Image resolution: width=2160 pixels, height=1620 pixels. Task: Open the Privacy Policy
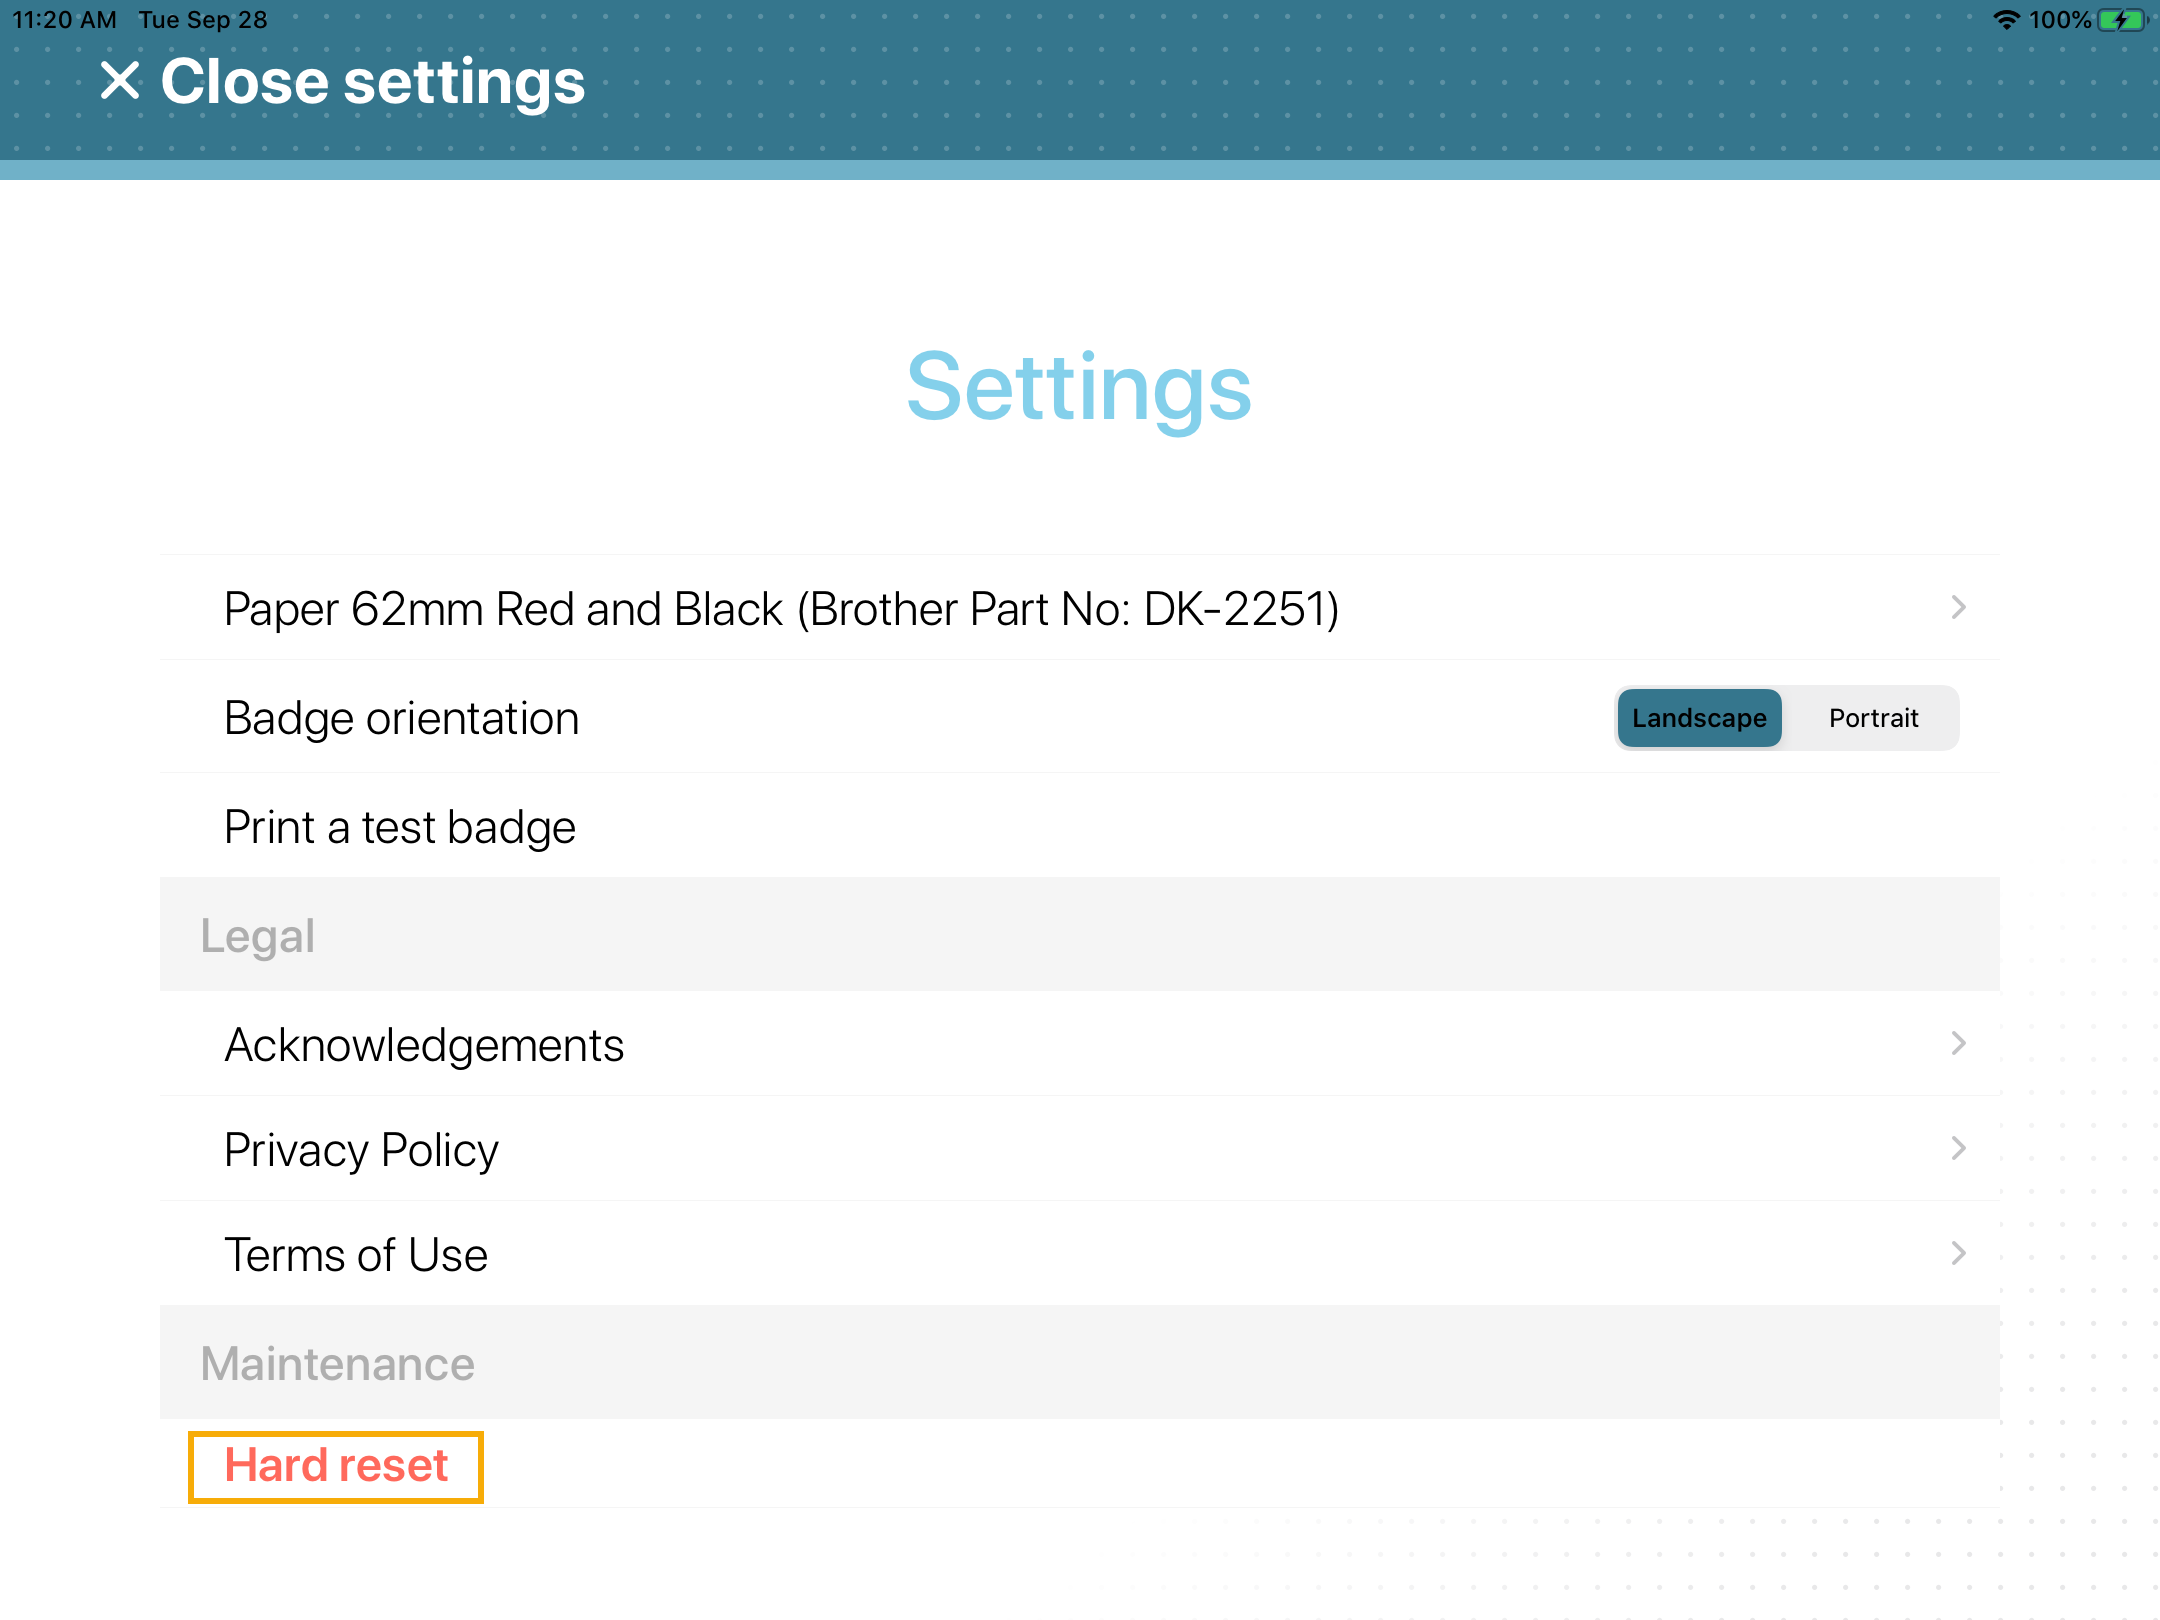pyautogui.click(x=361, y=1150)
